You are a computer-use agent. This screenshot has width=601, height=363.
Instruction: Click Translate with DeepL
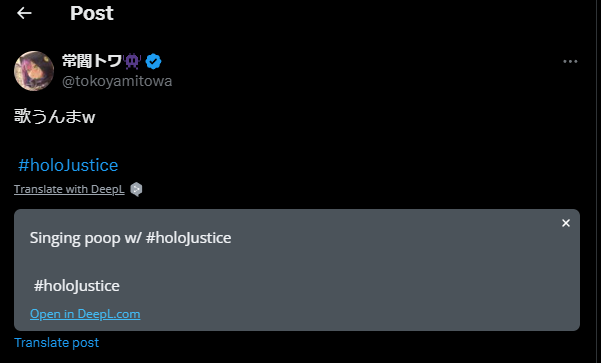tap(69, 189)
